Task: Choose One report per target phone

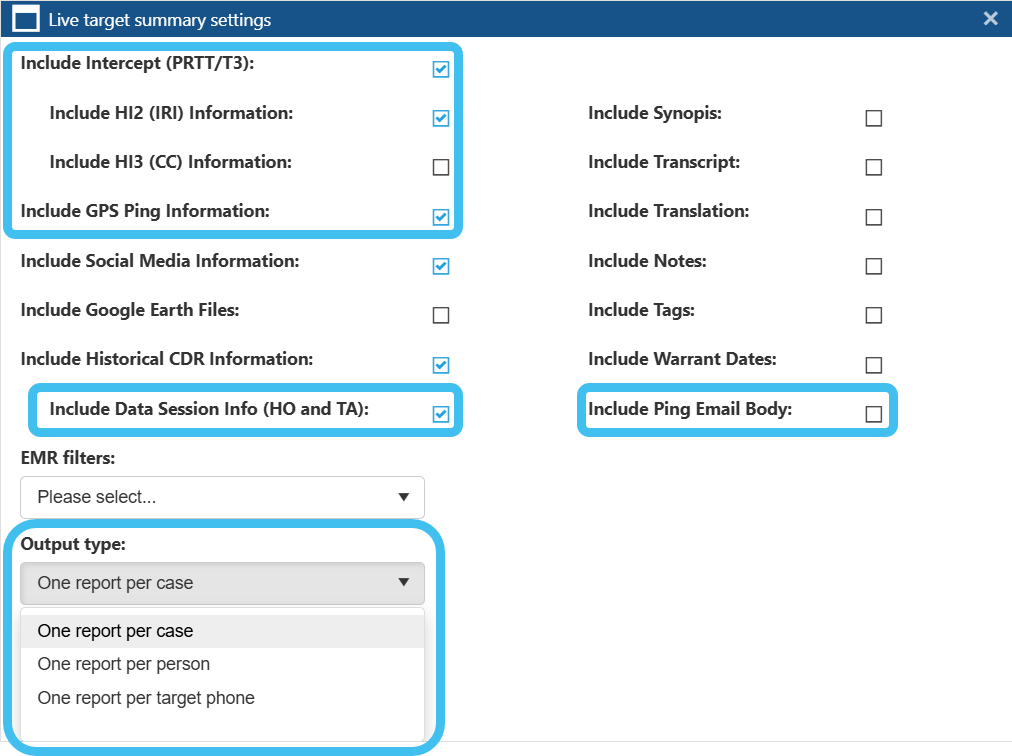Action: [146, 698]
